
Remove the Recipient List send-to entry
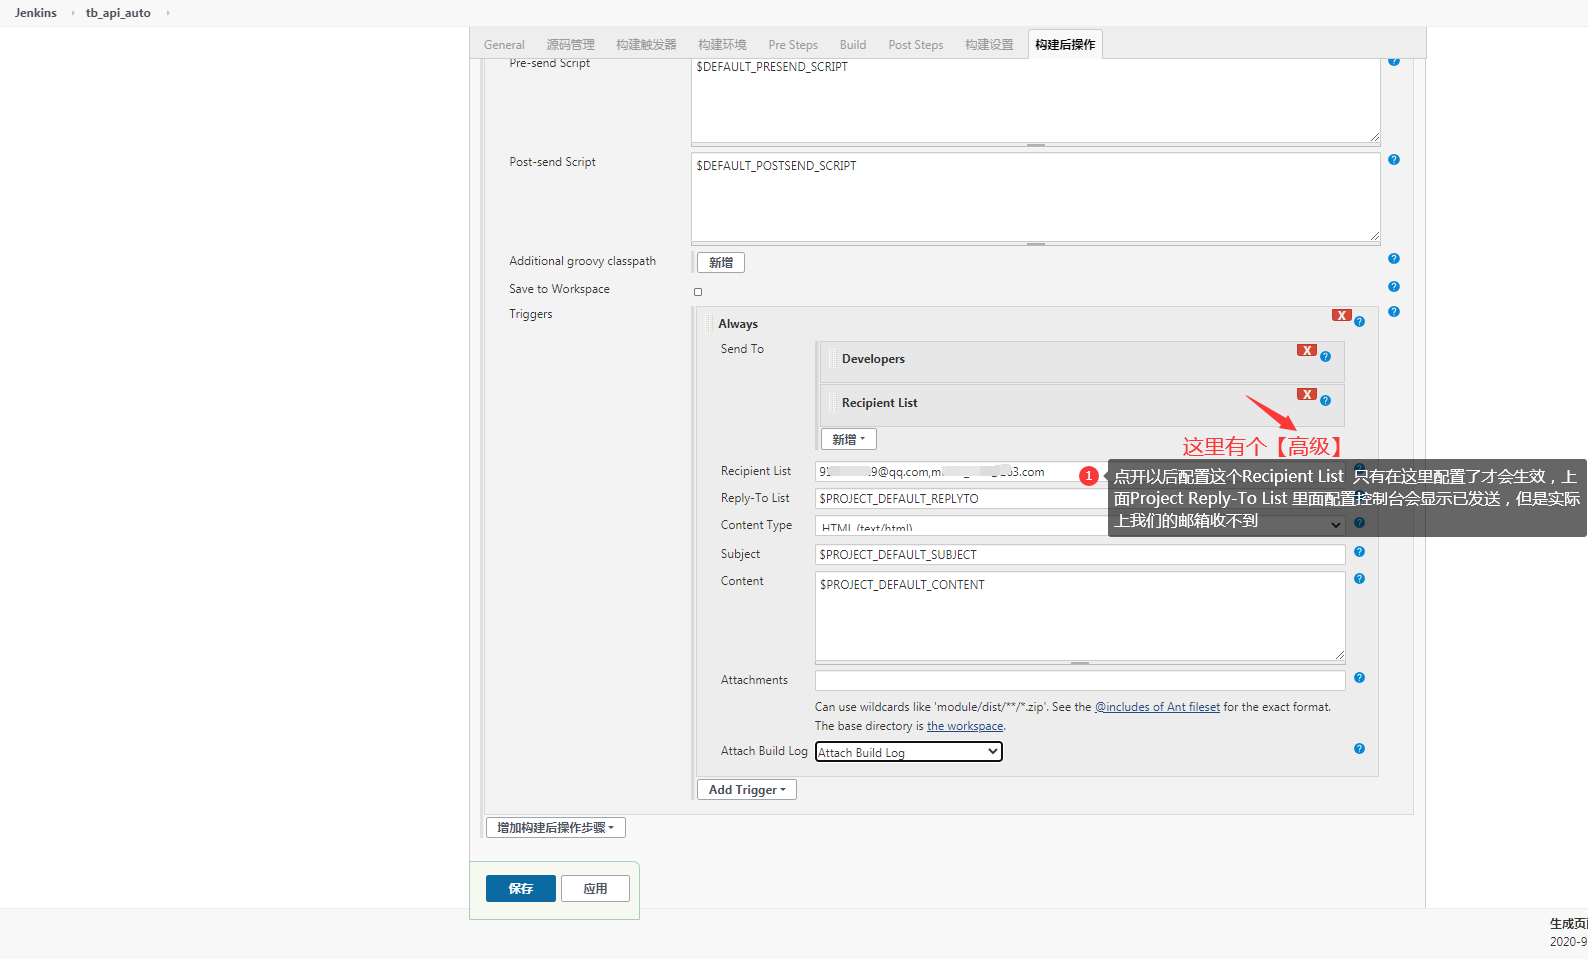click(x=1306, y=395)
